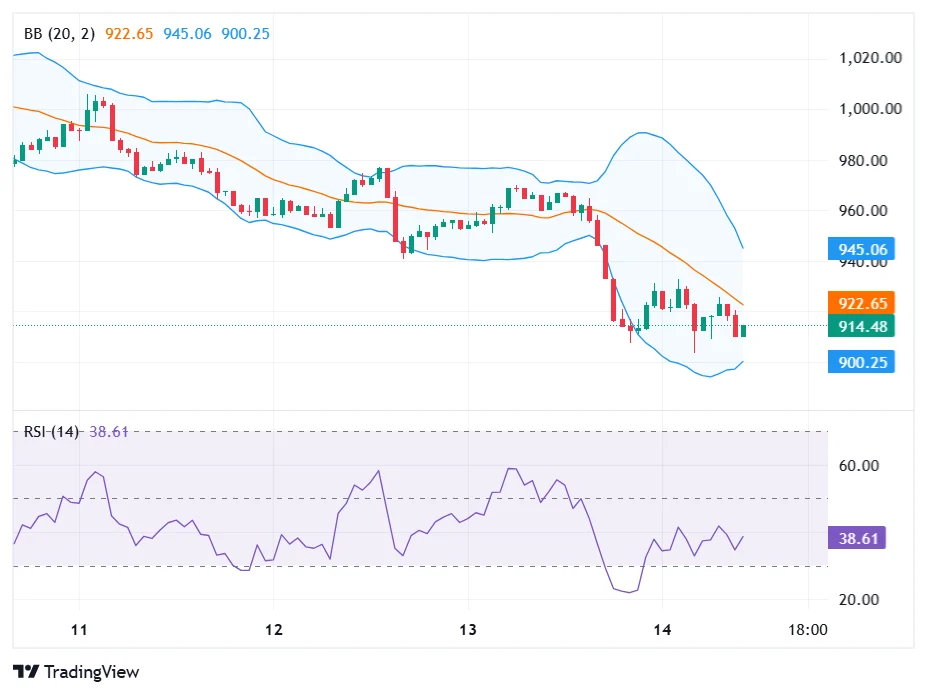Click the 20.00 RSI scale label
Screen dimensions: 927x695
point(857,599)
